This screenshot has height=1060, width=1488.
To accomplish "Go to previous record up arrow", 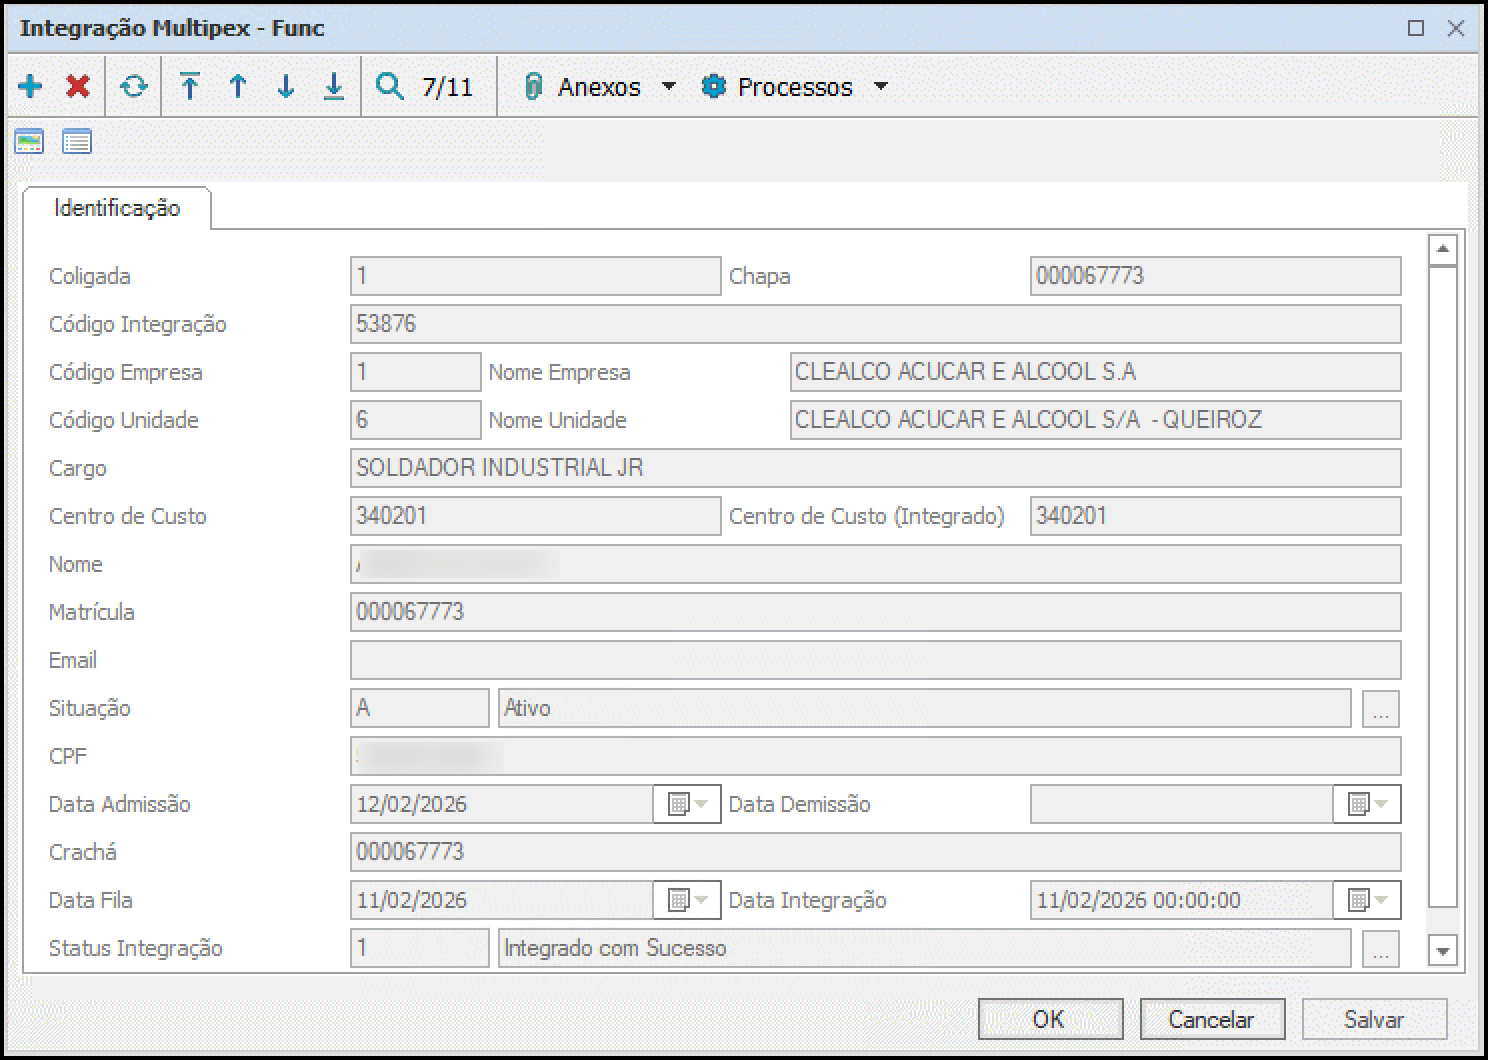I will (238, 87).
